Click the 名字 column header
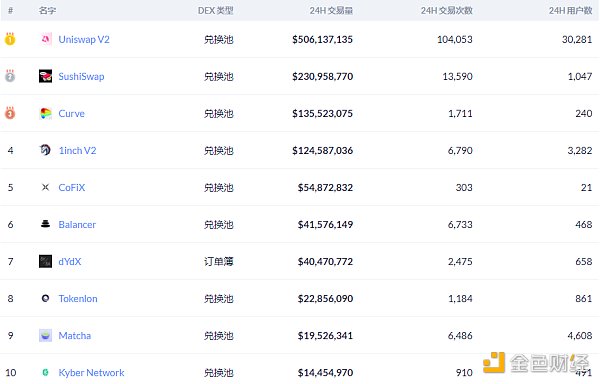Screen dimensions: 600x384 [47, 11]
